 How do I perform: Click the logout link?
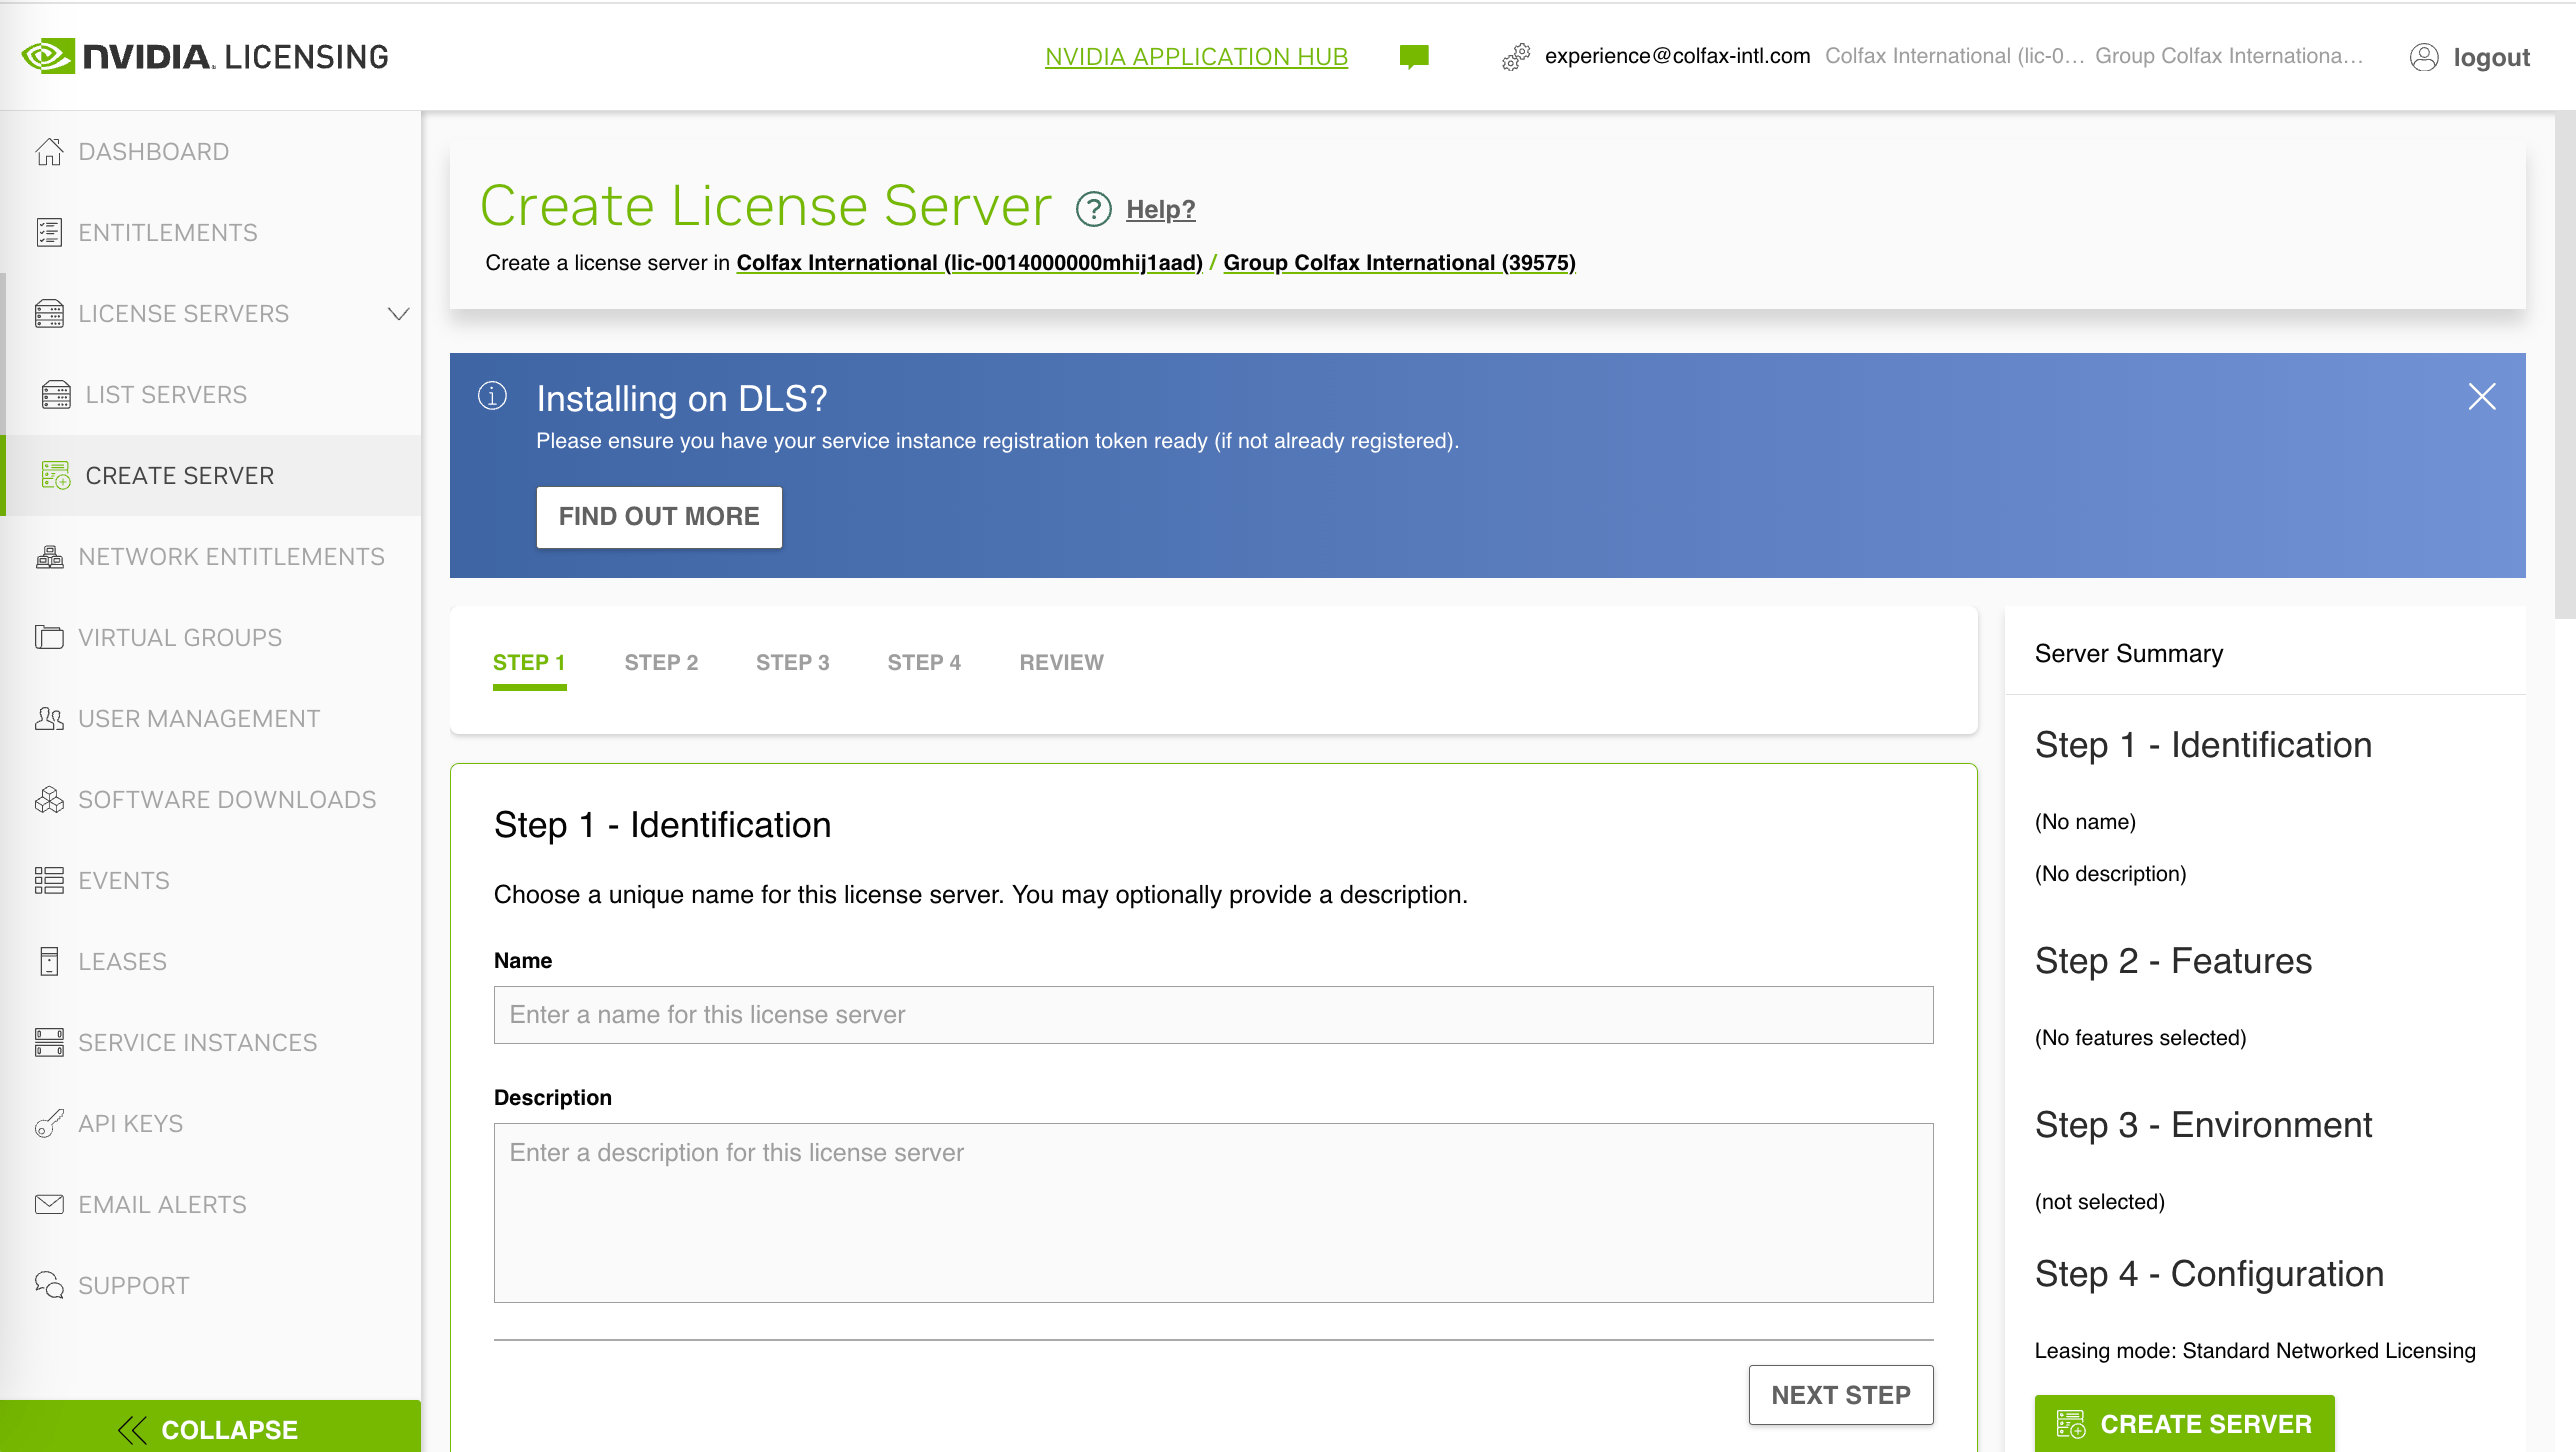pyautogui.click(x=2491, y=57)
